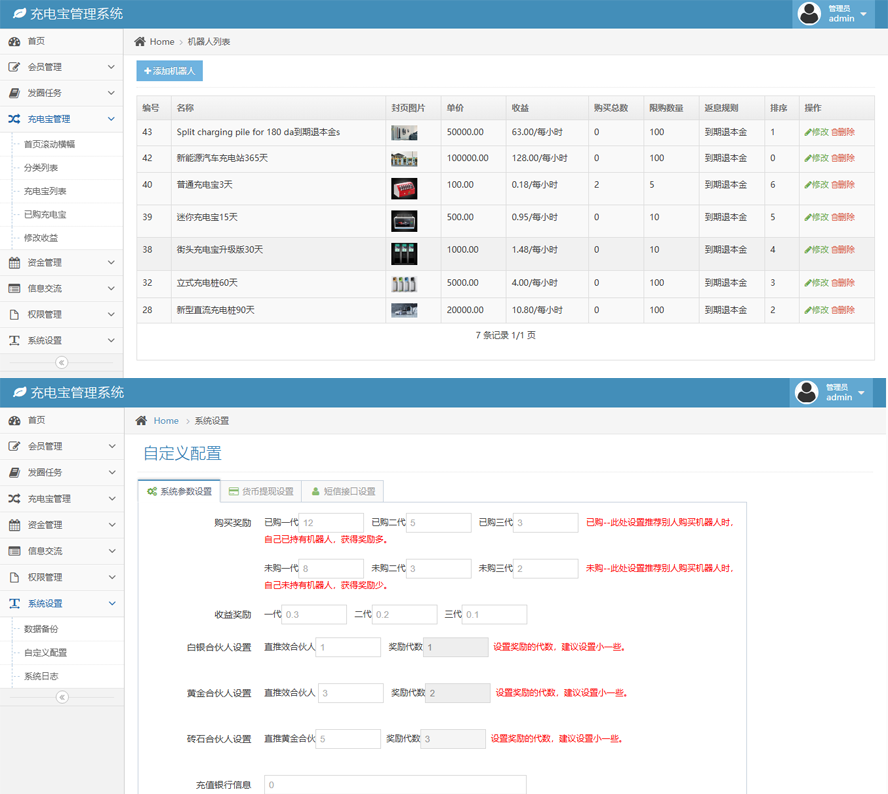Click the delete icon for 立式充电桩60天
The height and width of the screenshot is (794, 888).
tap(834, 283)
